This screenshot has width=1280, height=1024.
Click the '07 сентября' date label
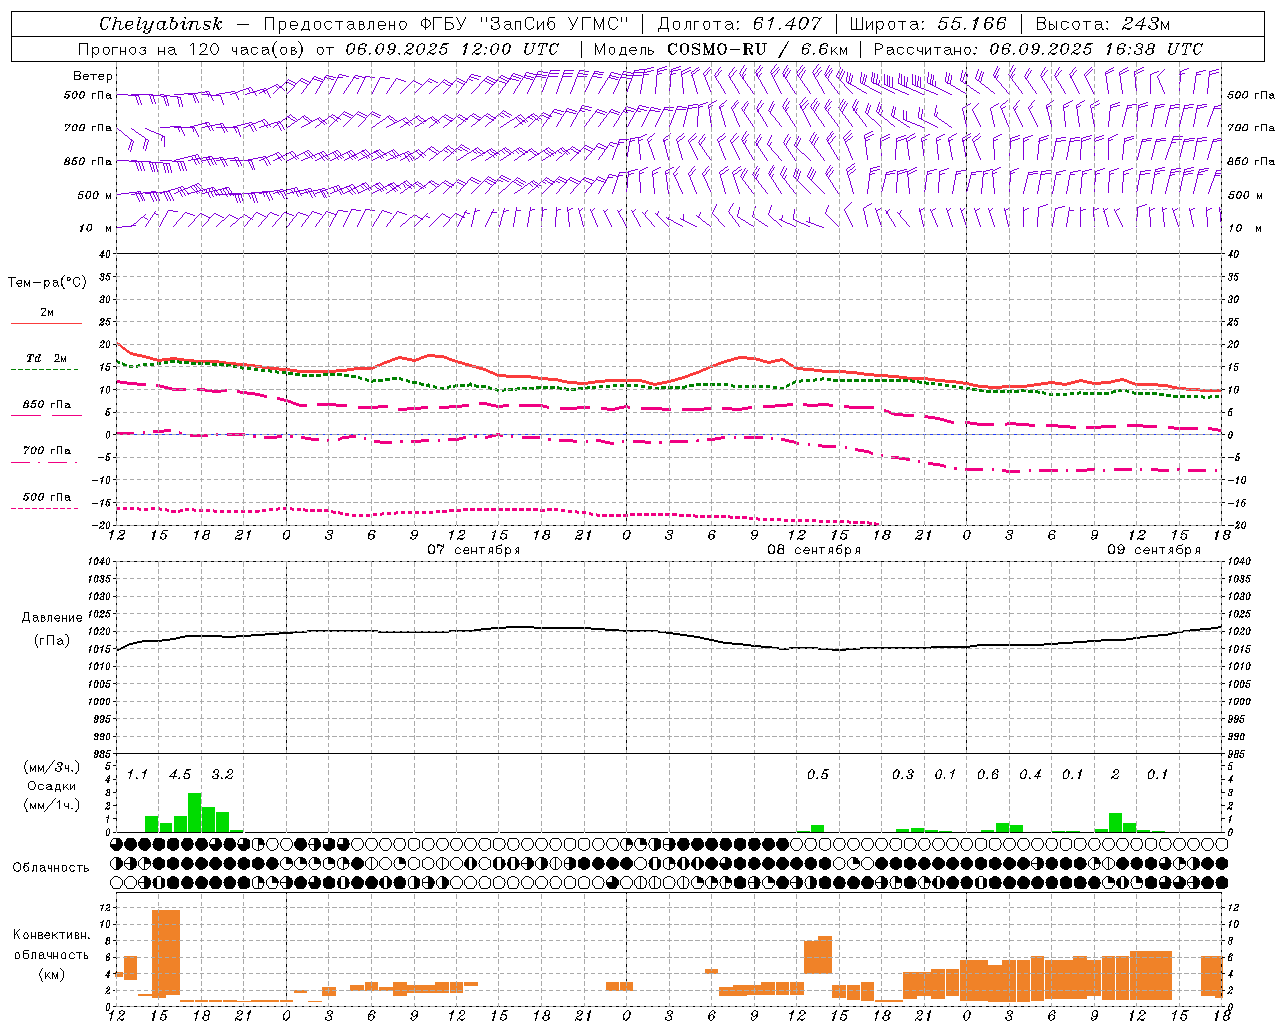point(473,550)
